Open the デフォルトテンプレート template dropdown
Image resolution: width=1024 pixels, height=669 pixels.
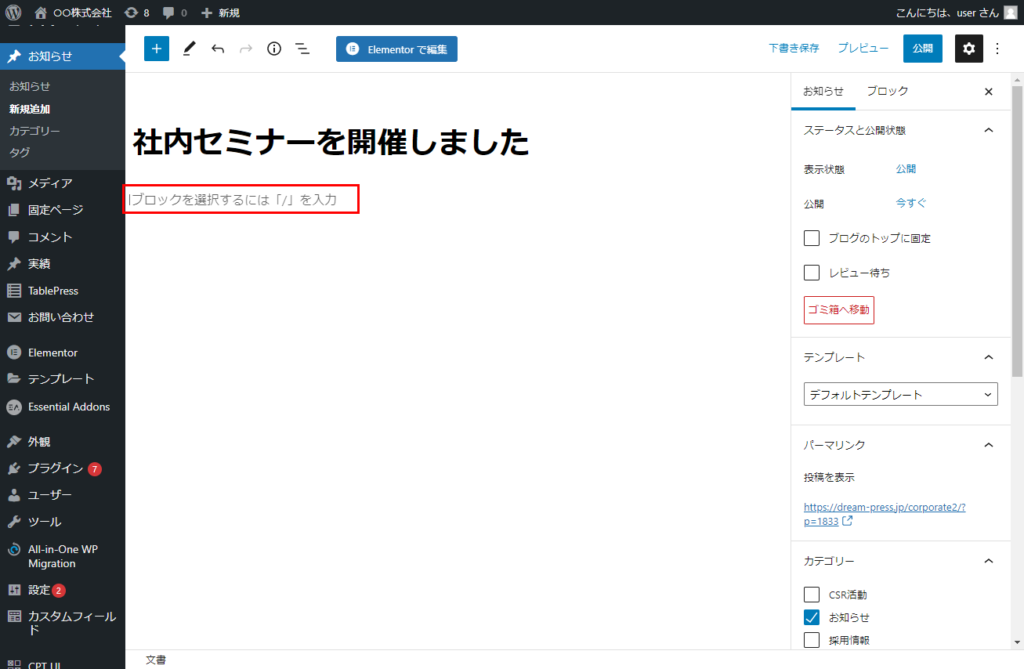pyautogui.click(x=900, y=394)
